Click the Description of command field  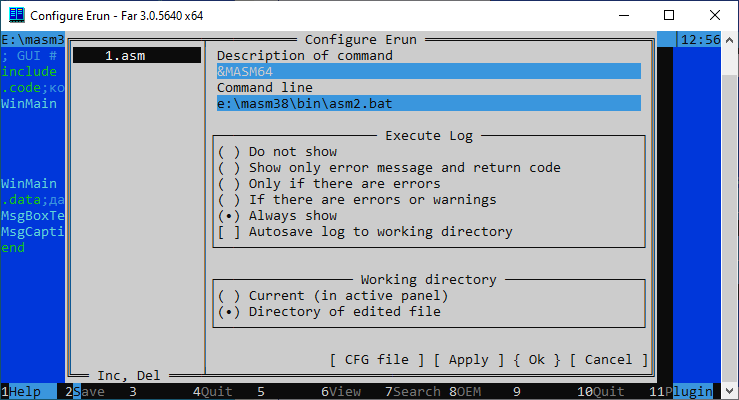(428, 72)
